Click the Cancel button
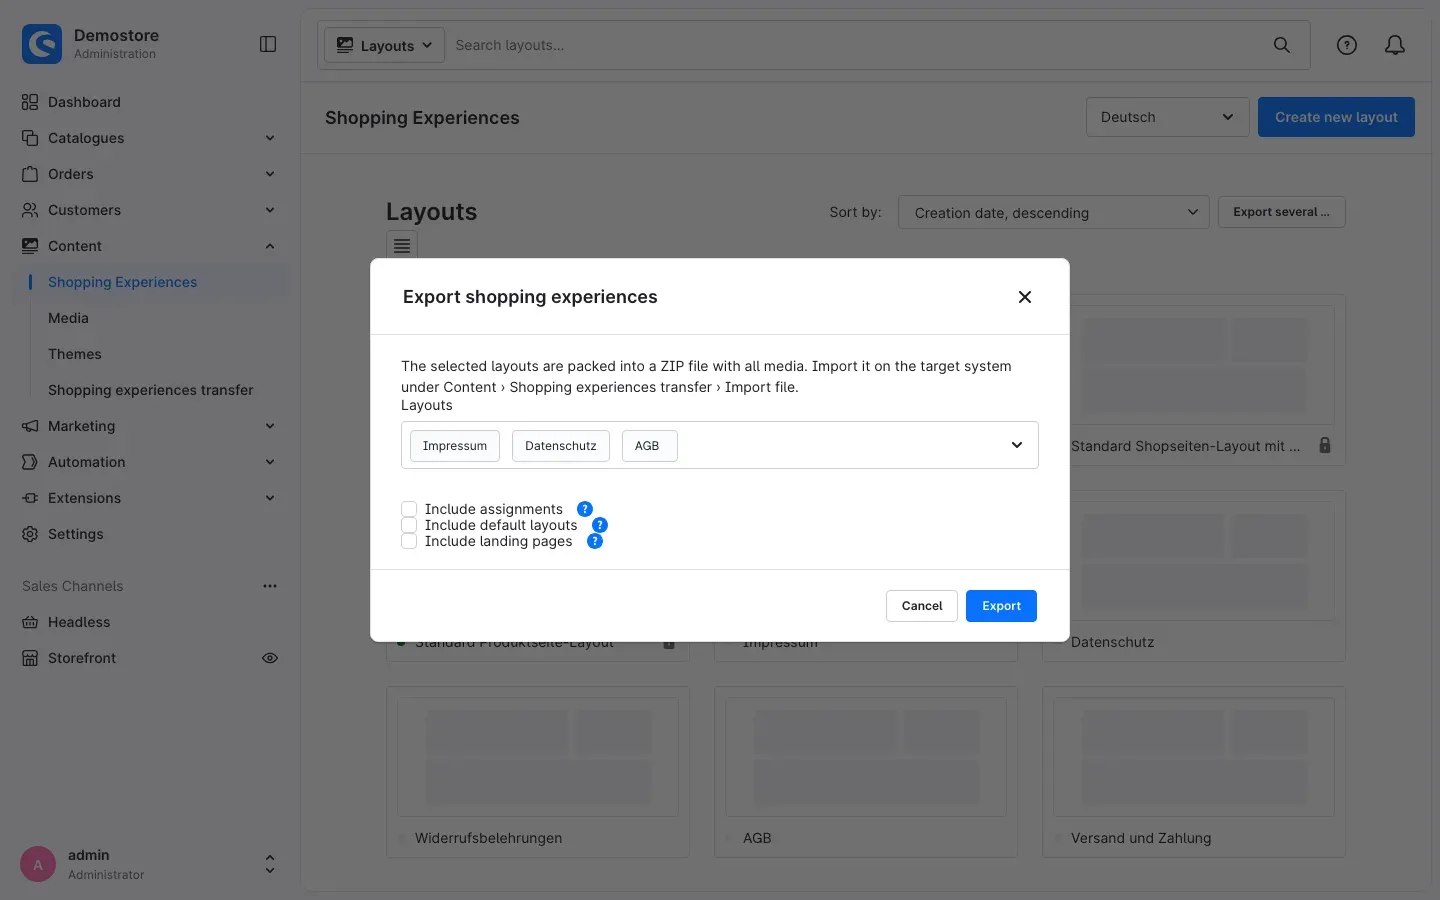Screen dimensions: 1440x900 coord(922,606)
